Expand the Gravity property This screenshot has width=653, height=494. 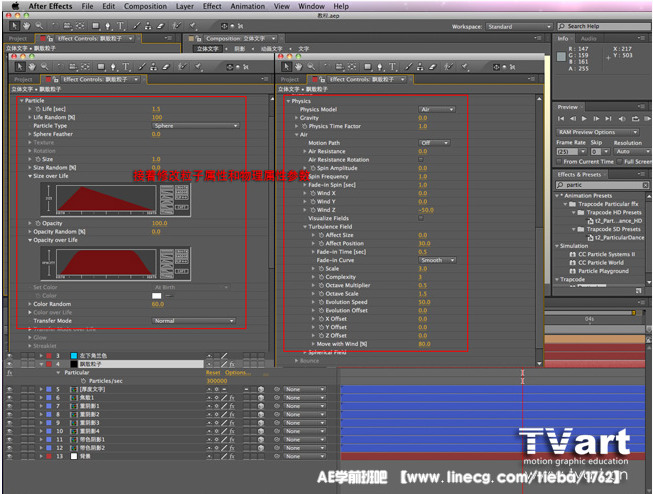tap(296, 118)
